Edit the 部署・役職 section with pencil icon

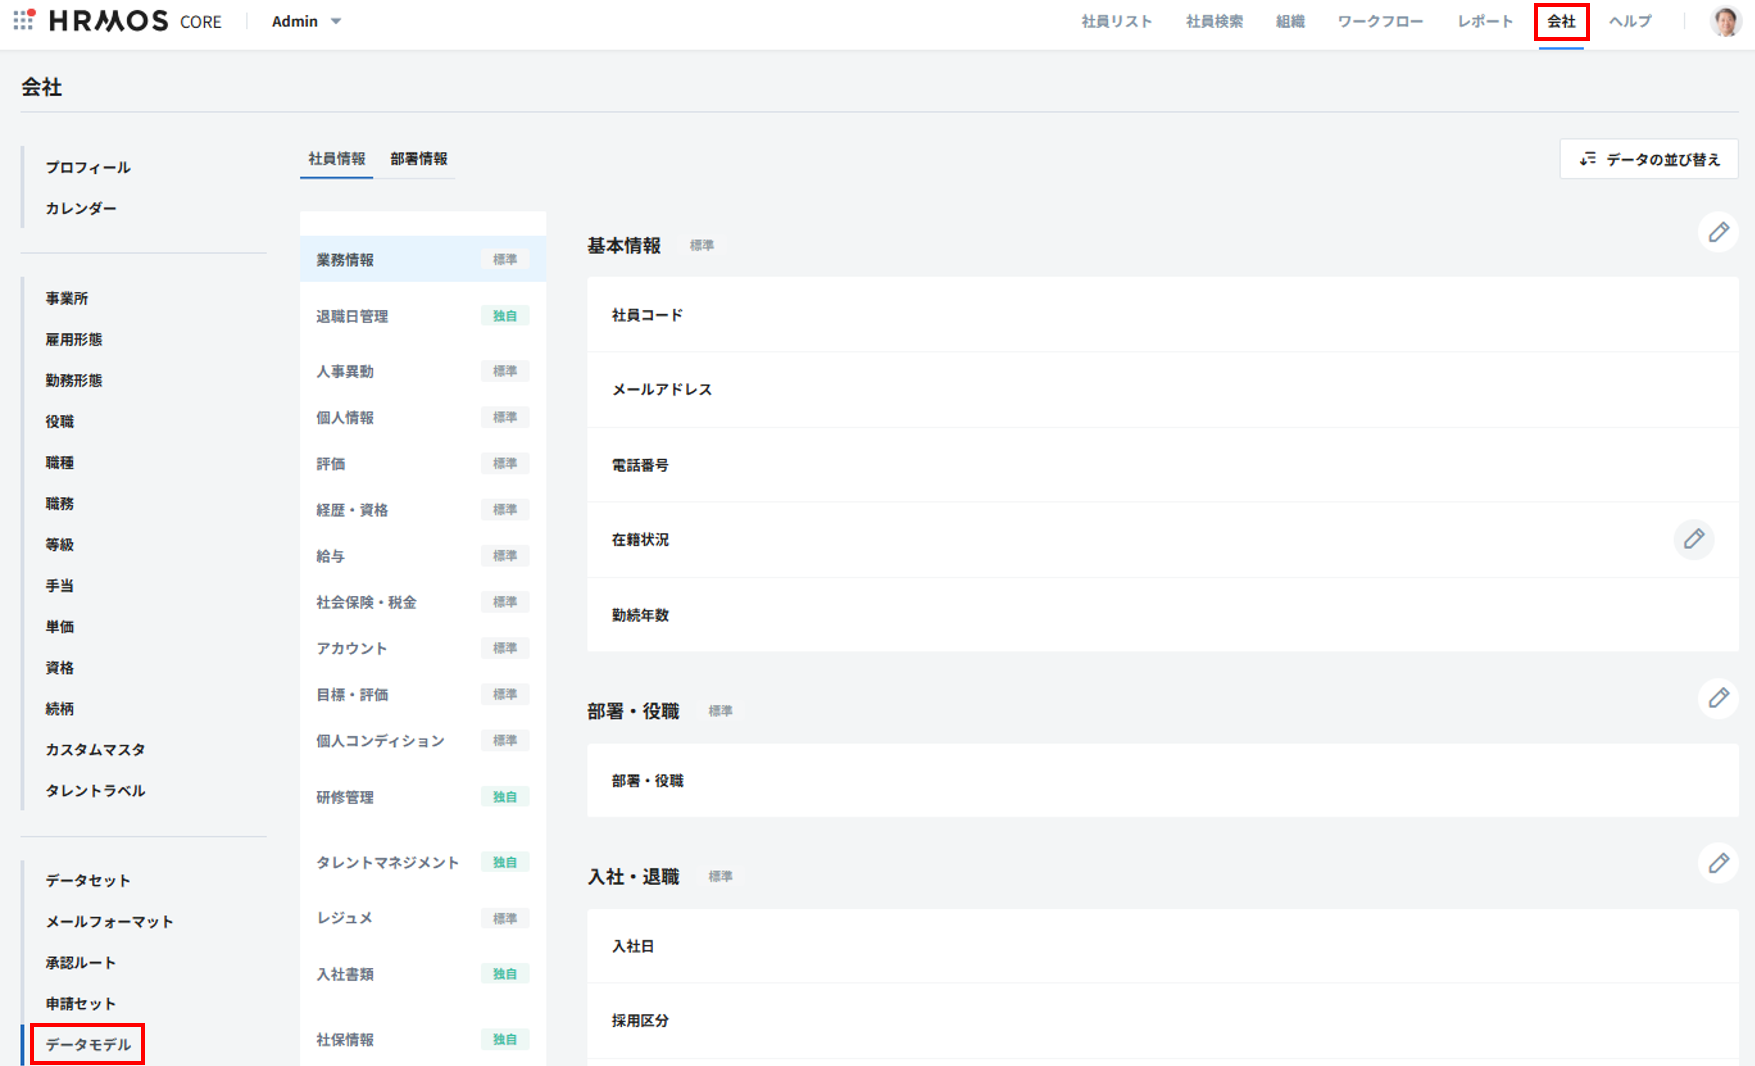[x=1718, y=698]
